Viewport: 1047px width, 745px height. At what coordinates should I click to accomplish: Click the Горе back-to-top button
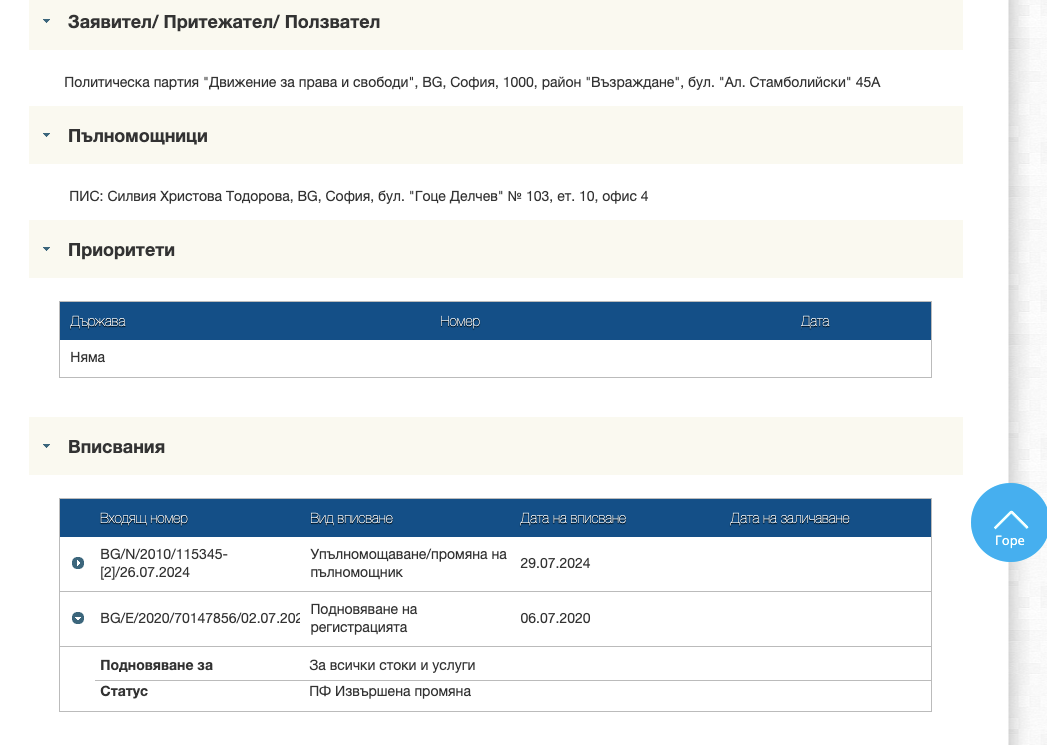pos(1009,523)
